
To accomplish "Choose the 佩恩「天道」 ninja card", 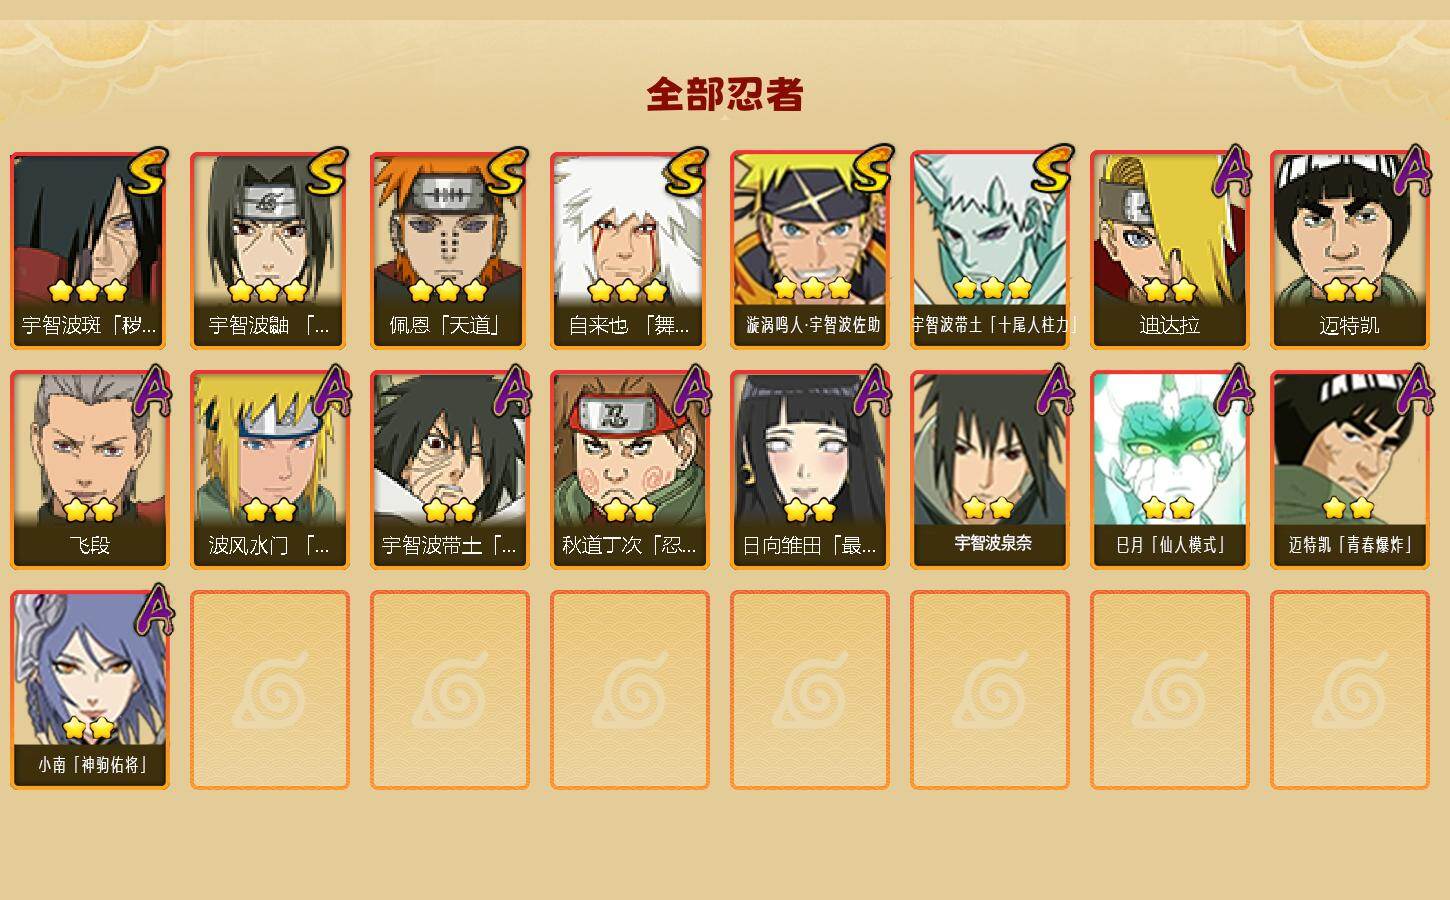I will [x=450, y=250].
